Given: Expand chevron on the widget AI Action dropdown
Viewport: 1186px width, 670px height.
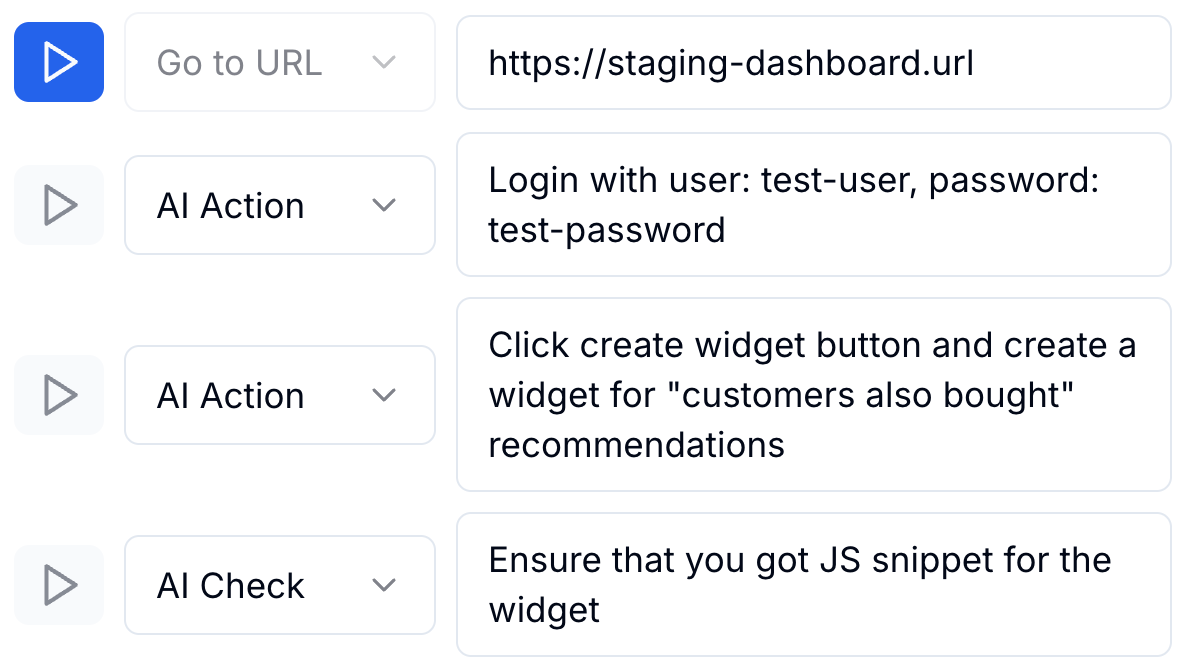Looking at the screenshot, I should point(384,395).
